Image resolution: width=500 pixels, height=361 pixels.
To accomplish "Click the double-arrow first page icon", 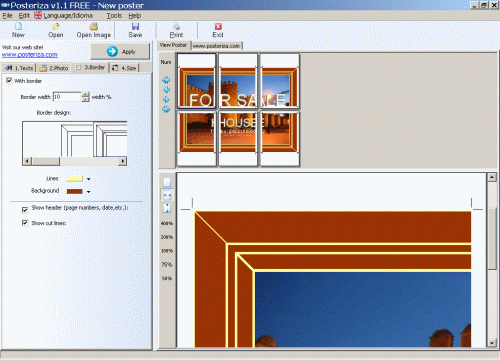I will 166,80.
